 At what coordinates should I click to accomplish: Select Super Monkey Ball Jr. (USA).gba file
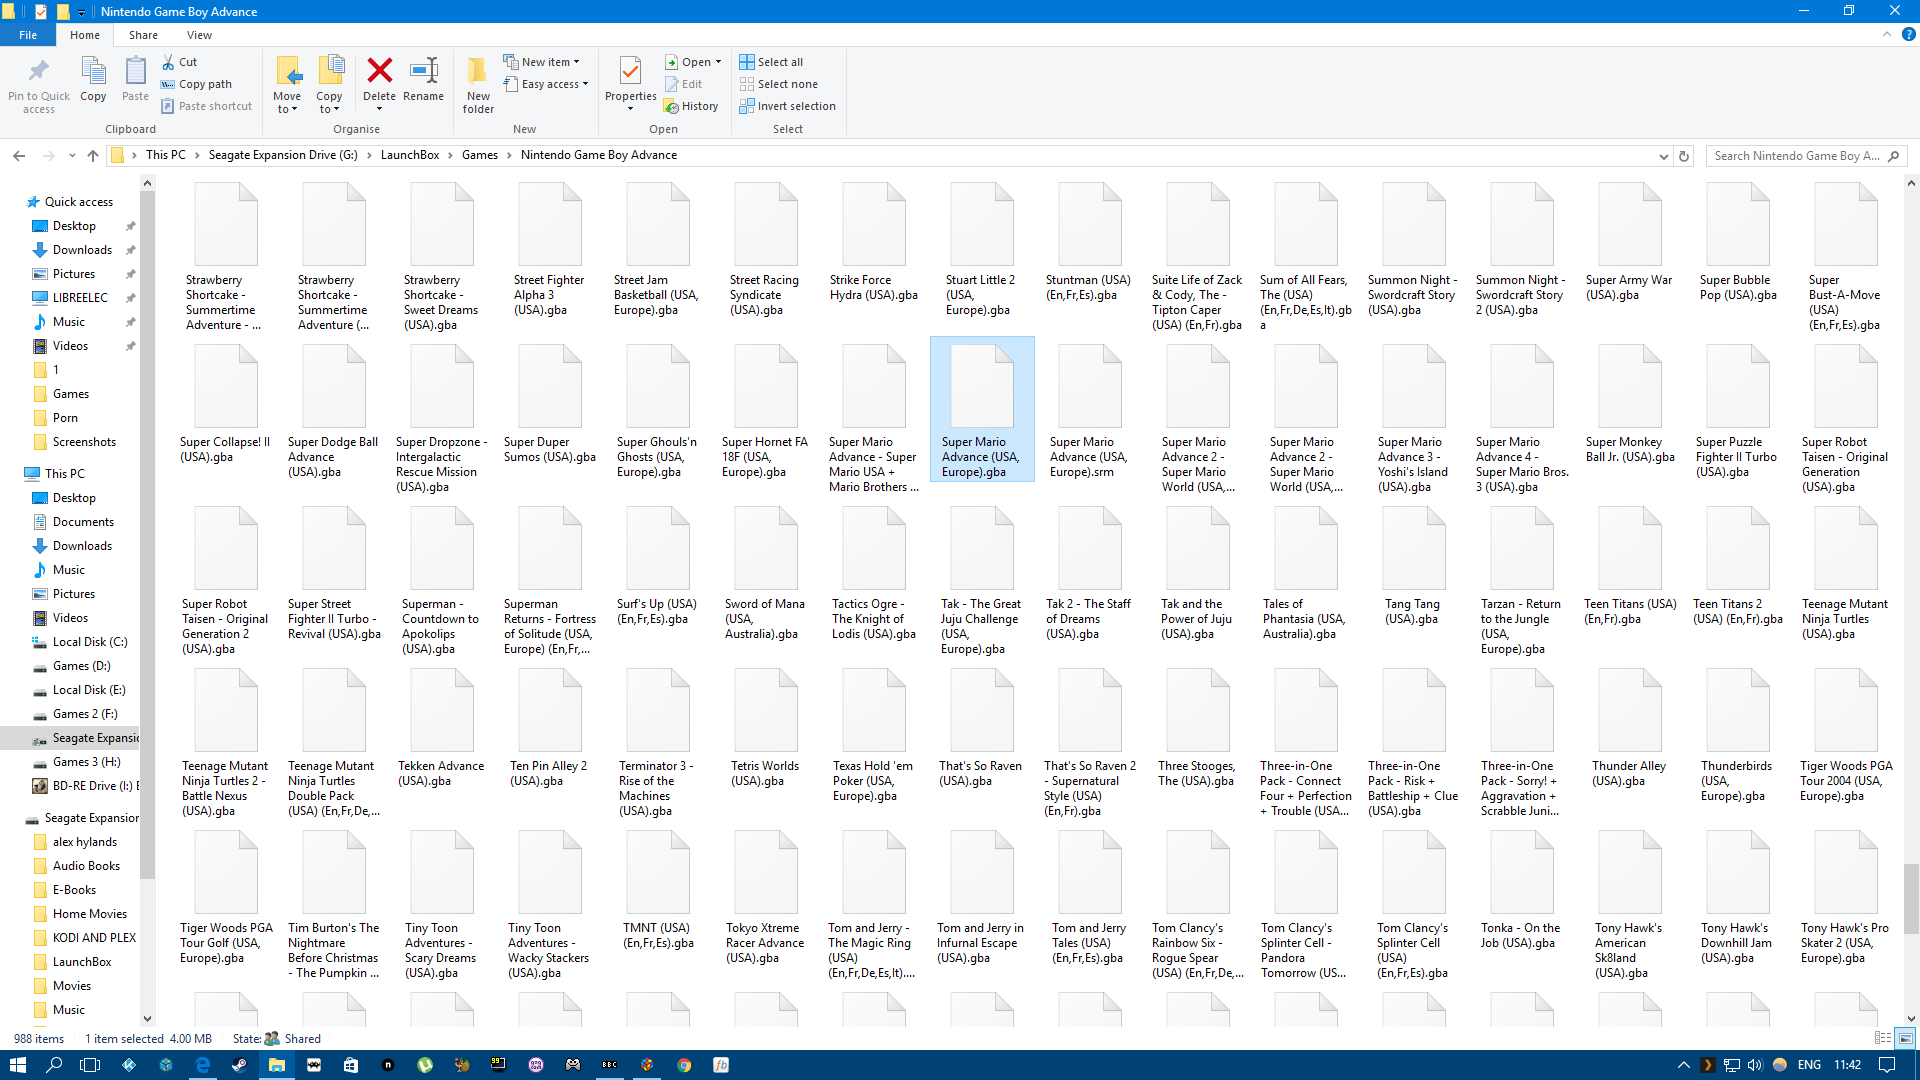point(1629,404)
